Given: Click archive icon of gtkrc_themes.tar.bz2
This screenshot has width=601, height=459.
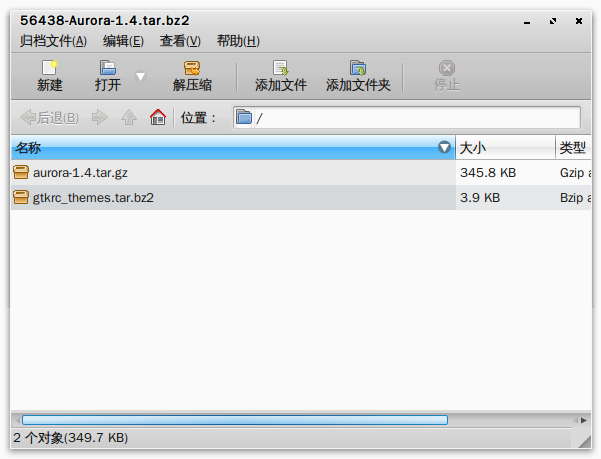Looking at the screenshot, I should tap(21, 197).
